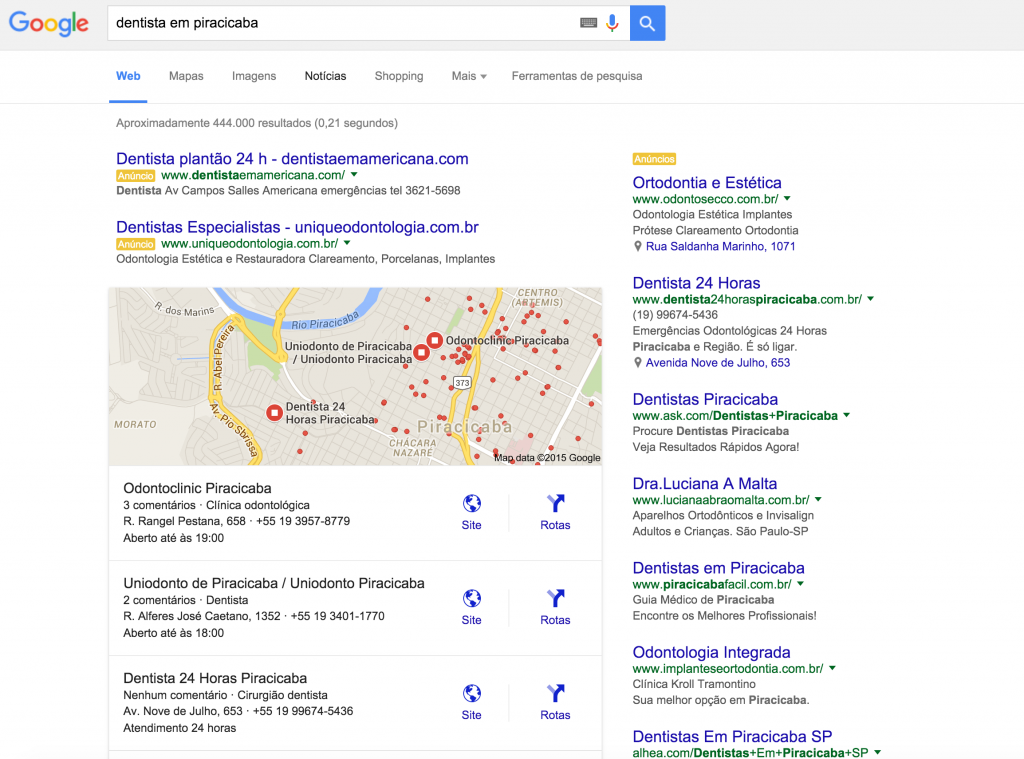Expand arrow next to uniqueodontologia.com.br URL
Viewport: 1024px width, 759px height.
pos(347,243)
